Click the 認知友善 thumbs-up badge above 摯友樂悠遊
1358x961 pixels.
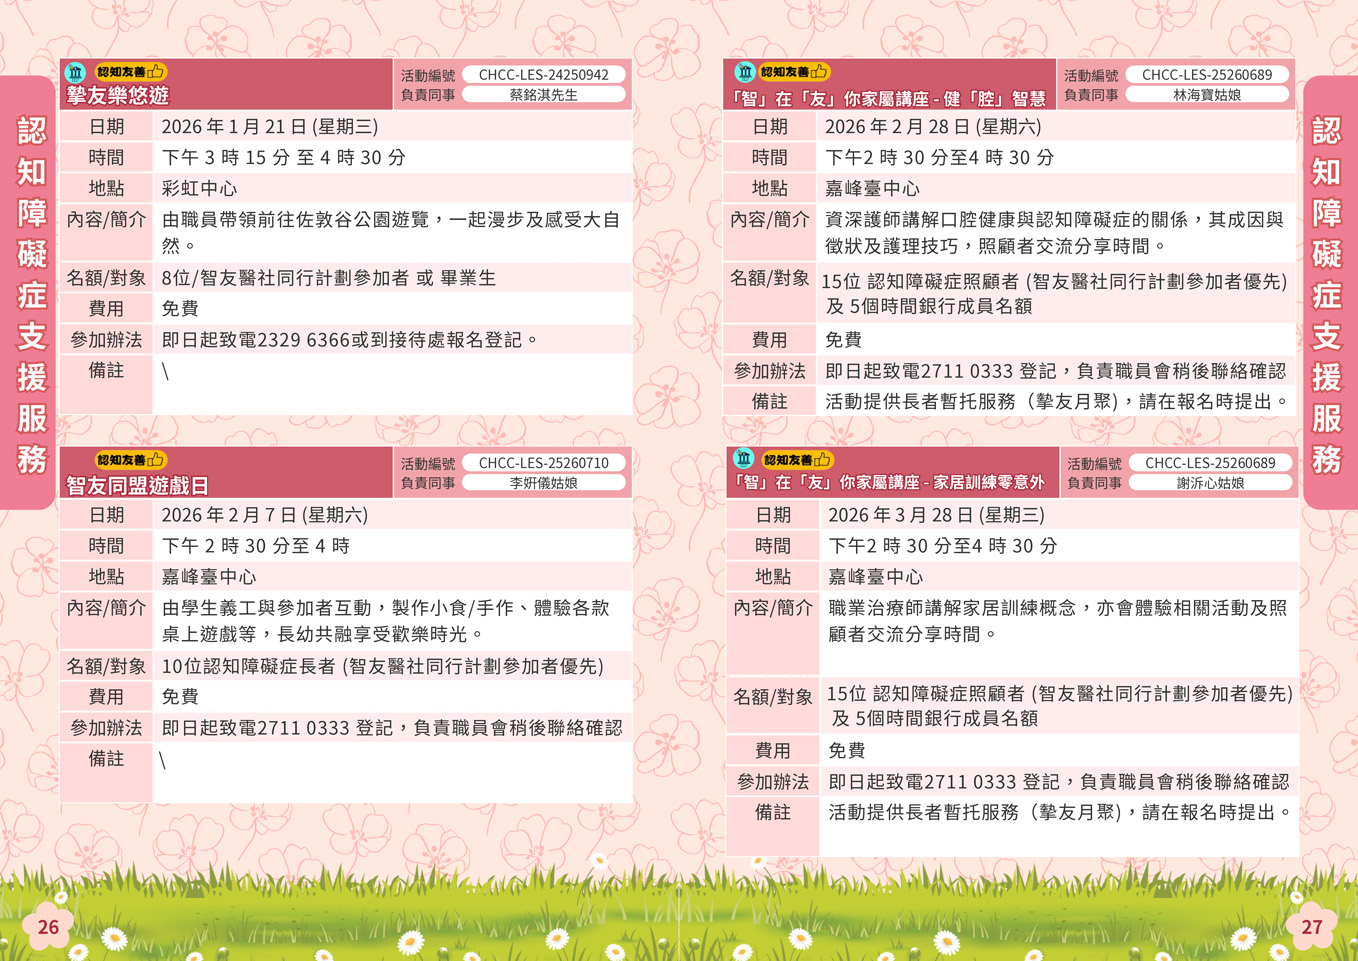pyautogui.click(x=130, y=72)
